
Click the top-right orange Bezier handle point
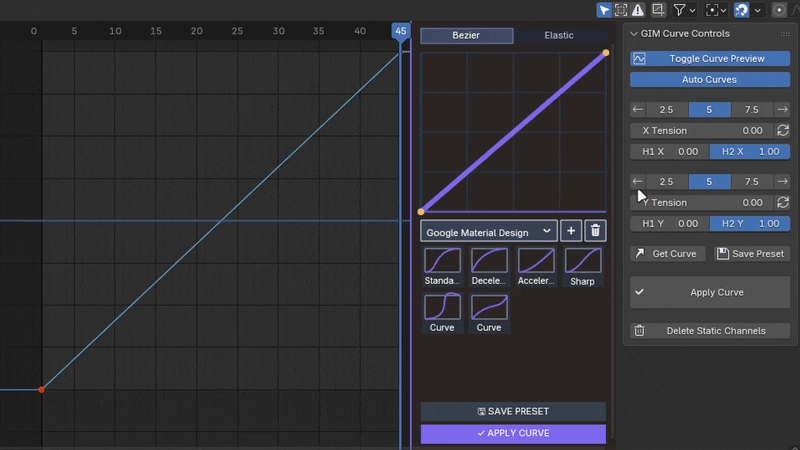[606, 53]
